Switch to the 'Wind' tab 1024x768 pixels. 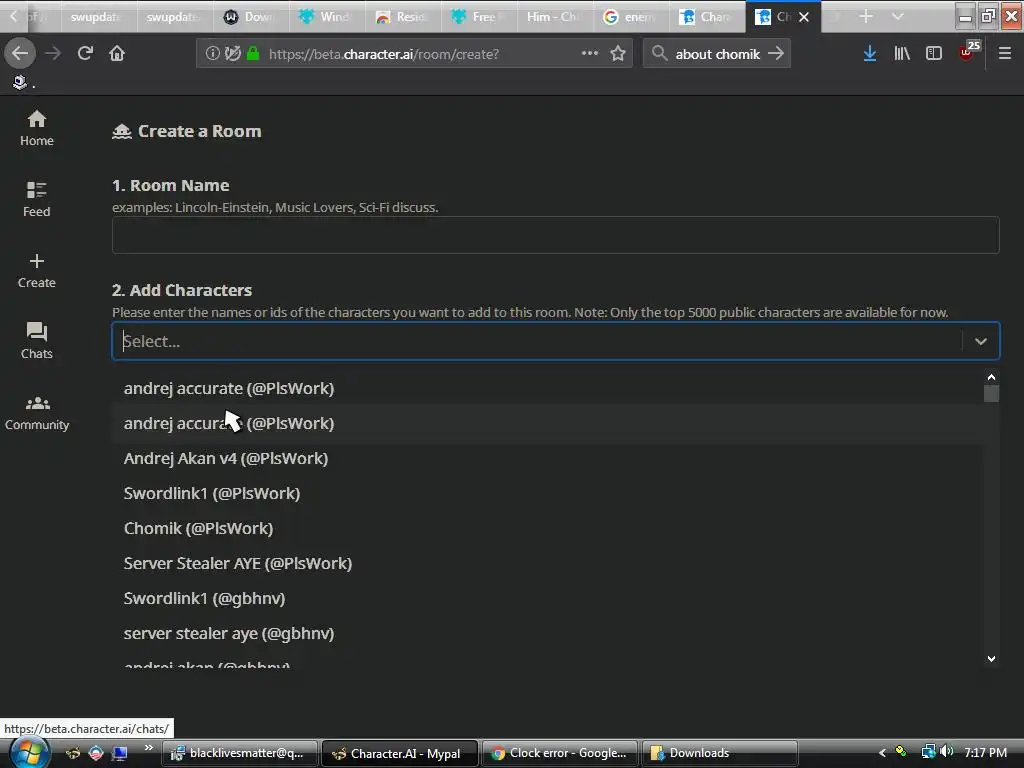[326, 17]
